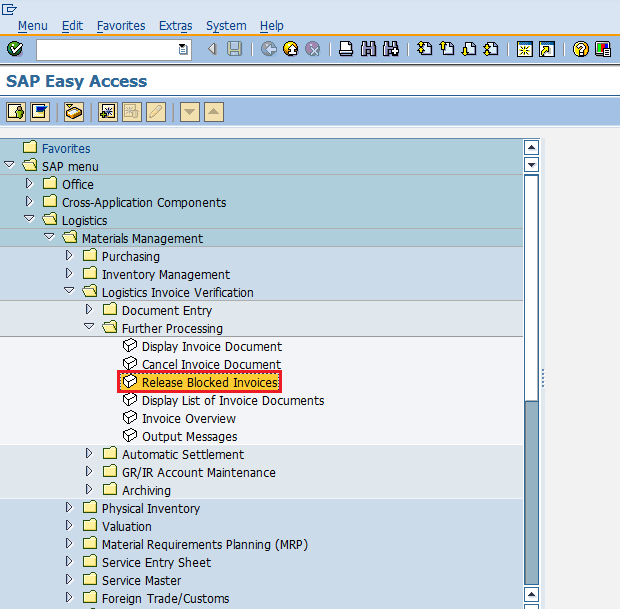Select Release Blocked Invoices transaction
Screen dimensions: 620x609
coord(210,382)
